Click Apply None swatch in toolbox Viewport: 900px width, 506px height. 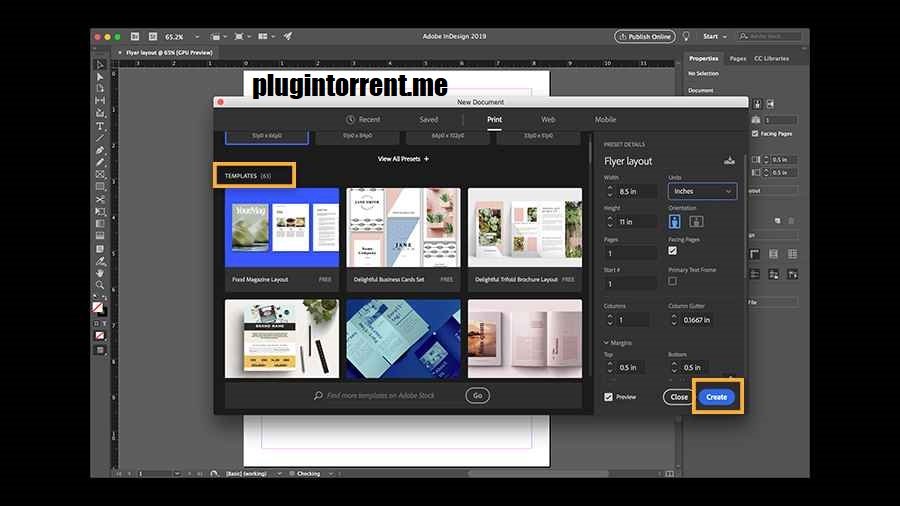(100, 336)
